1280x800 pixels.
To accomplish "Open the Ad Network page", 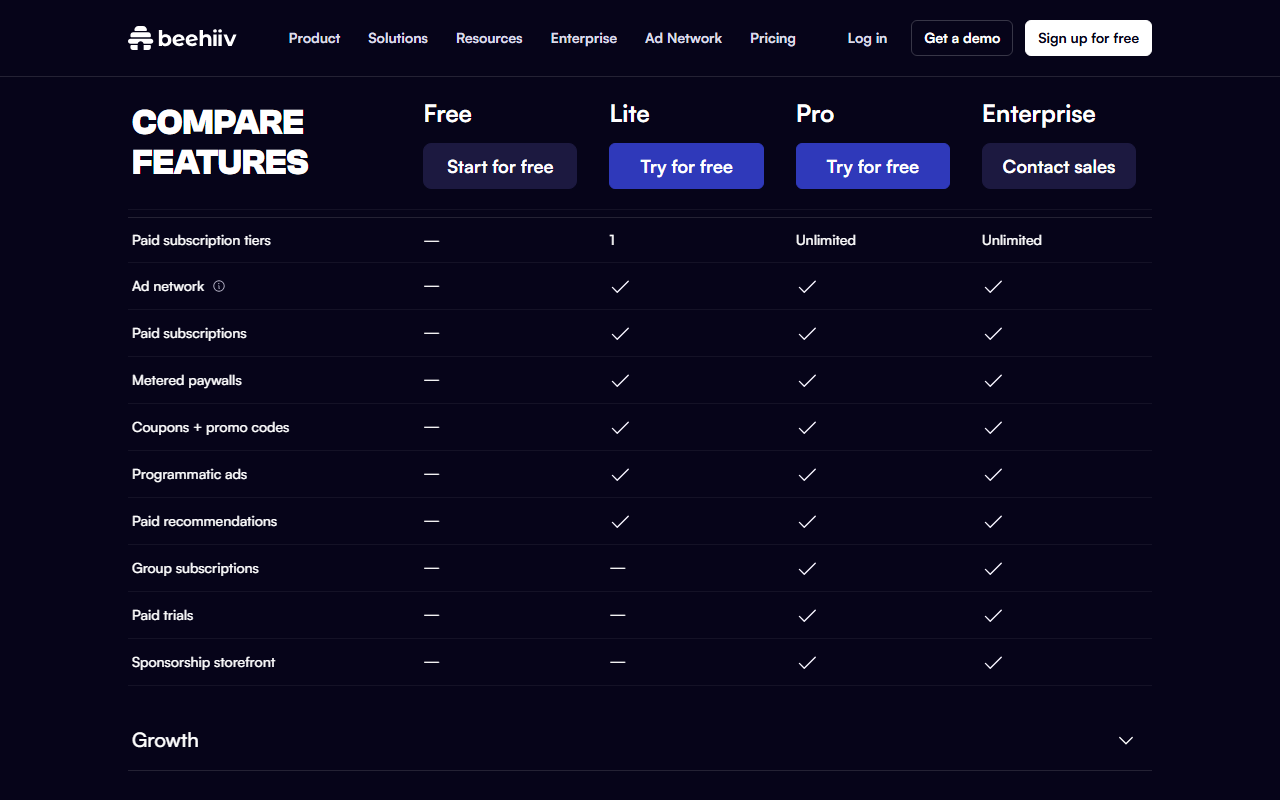I will tap(683, 38).
